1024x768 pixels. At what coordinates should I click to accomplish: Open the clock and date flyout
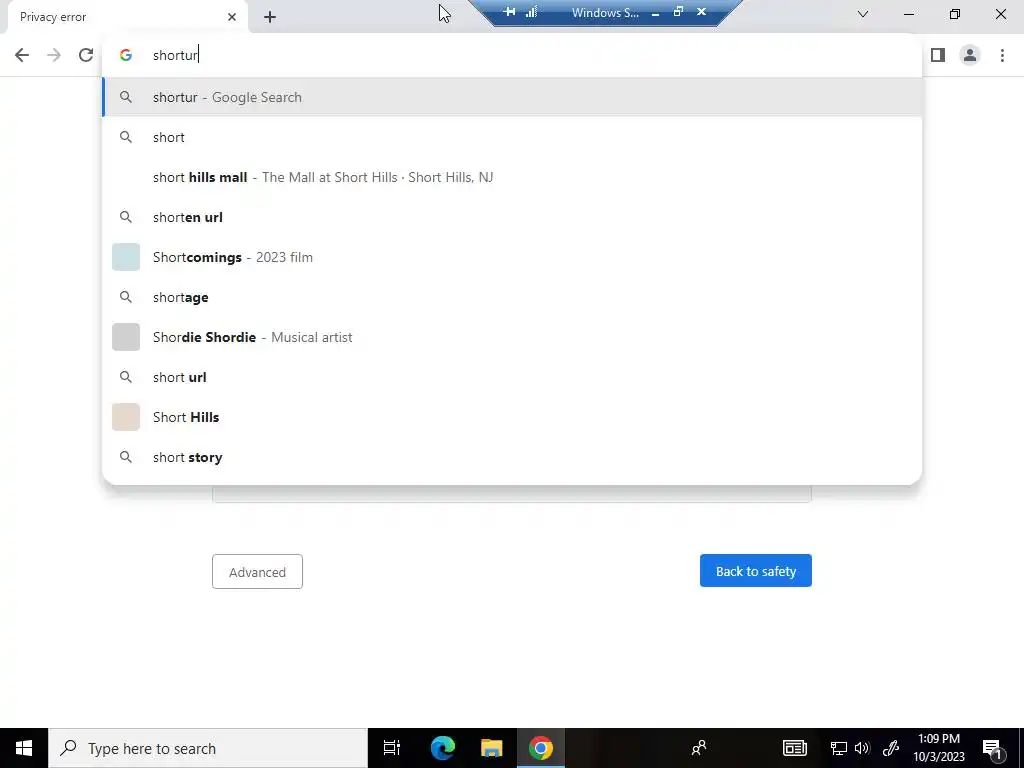(x=938, y=748)
